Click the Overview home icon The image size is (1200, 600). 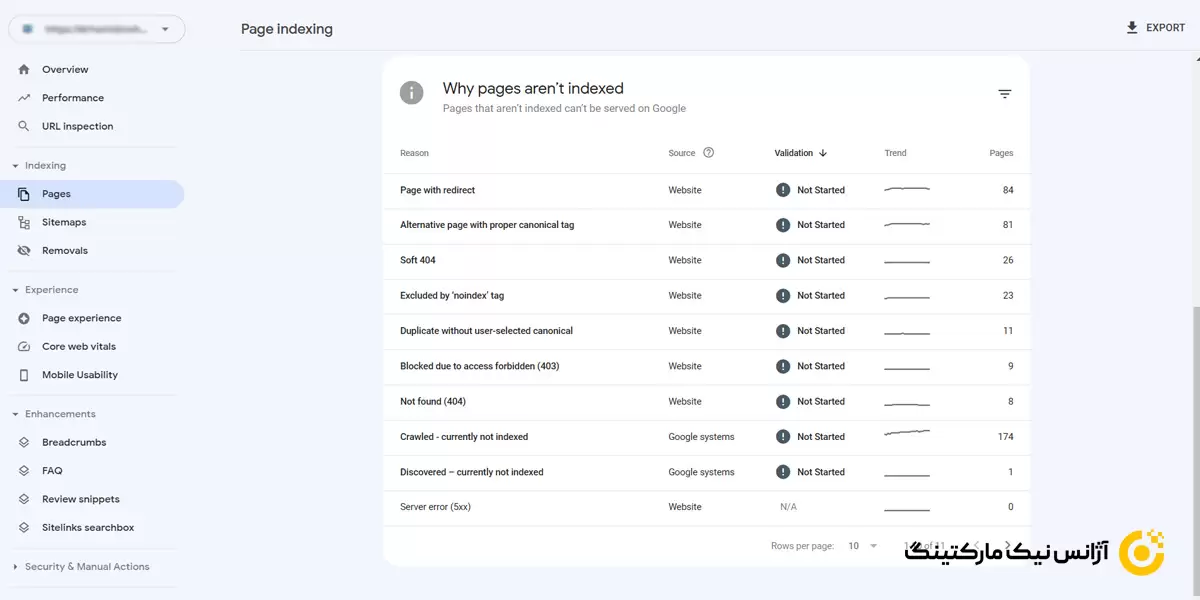pos(24,70)
